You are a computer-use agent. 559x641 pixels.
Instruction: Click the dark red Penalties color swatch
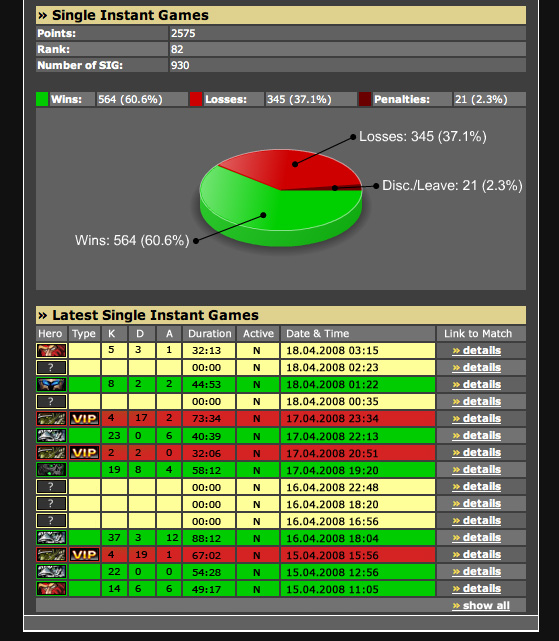click(x=365, y=99)
